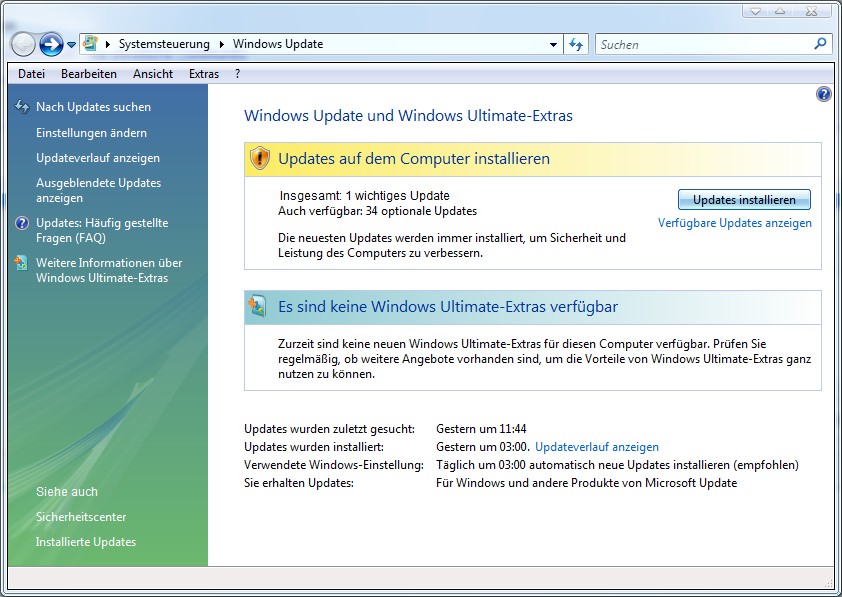The width and height of the screenshot is (842, 597).
Task: Open Verfügbare Updates anzeigen link
Action: point(735,223)
